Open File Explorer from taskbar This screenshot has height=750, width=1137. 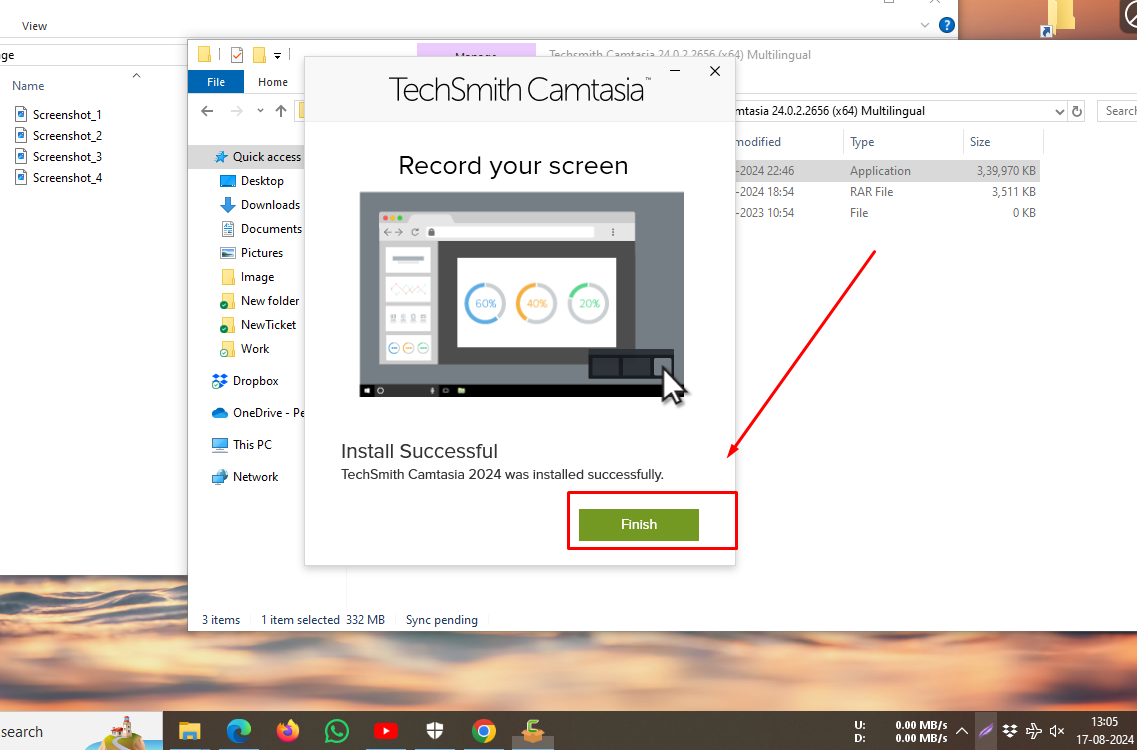[x=189, y=730]
